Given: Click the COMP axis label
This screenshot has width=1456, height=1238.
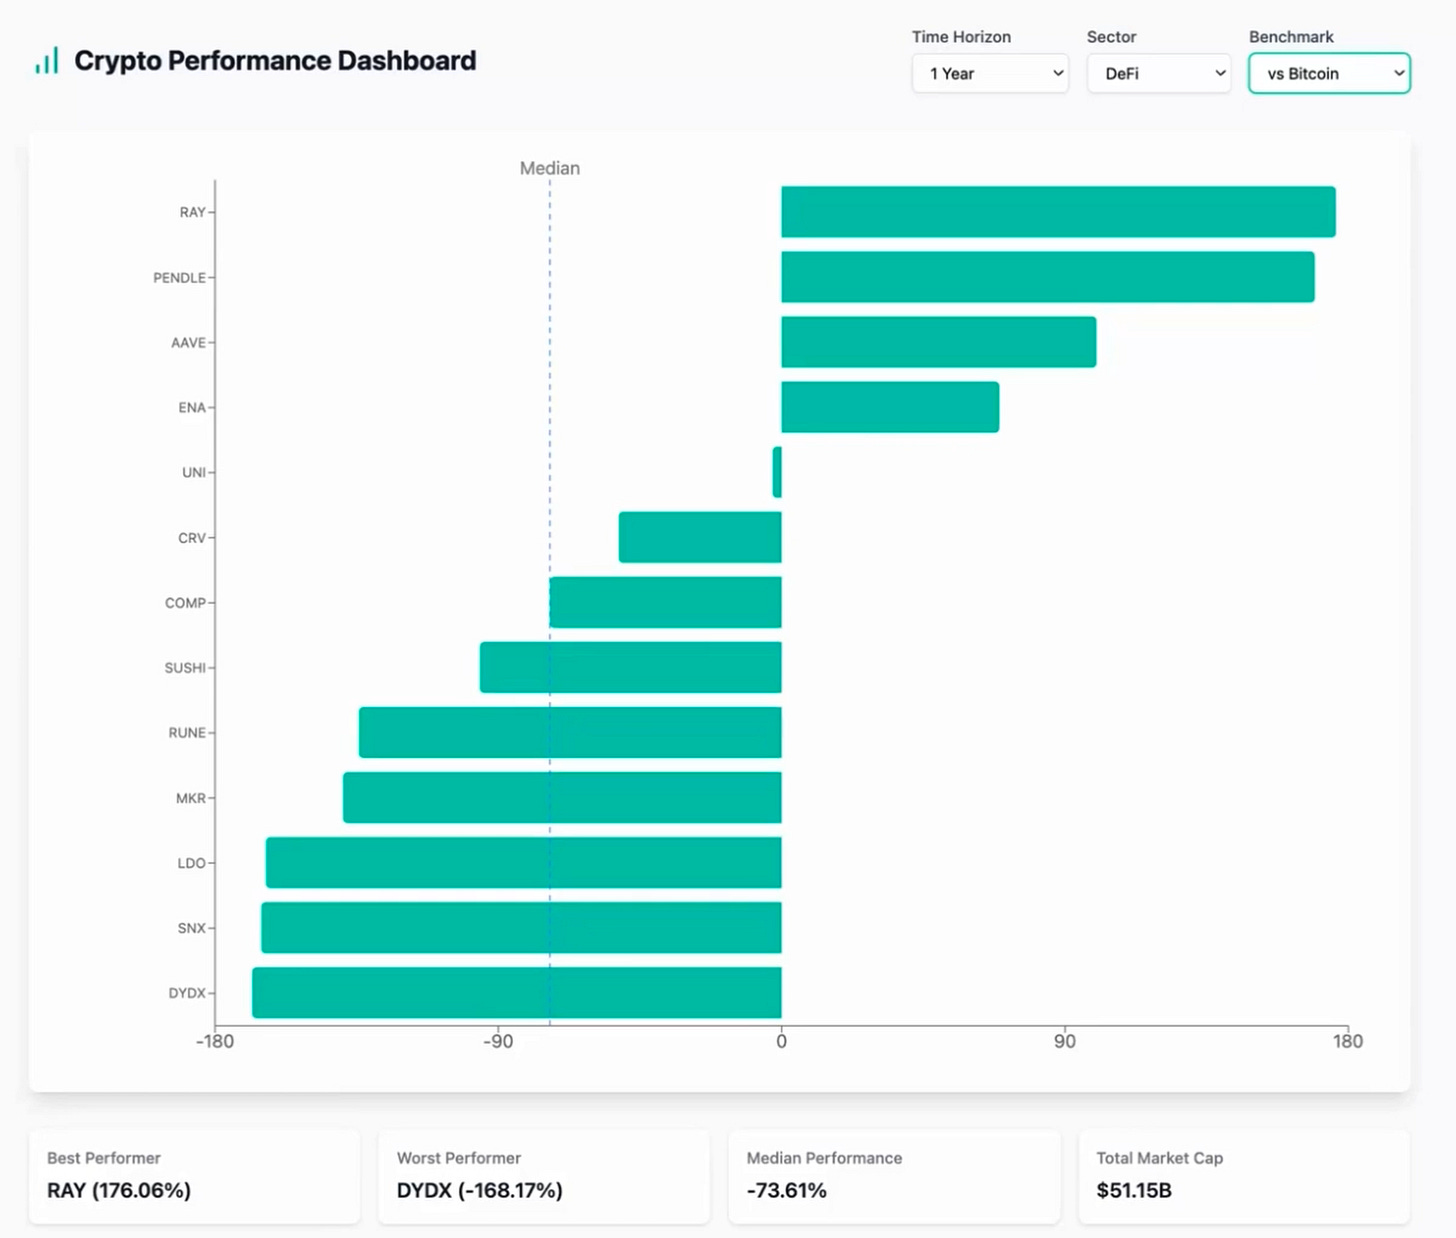Looking at the screenshot, I should pos(185,602).
